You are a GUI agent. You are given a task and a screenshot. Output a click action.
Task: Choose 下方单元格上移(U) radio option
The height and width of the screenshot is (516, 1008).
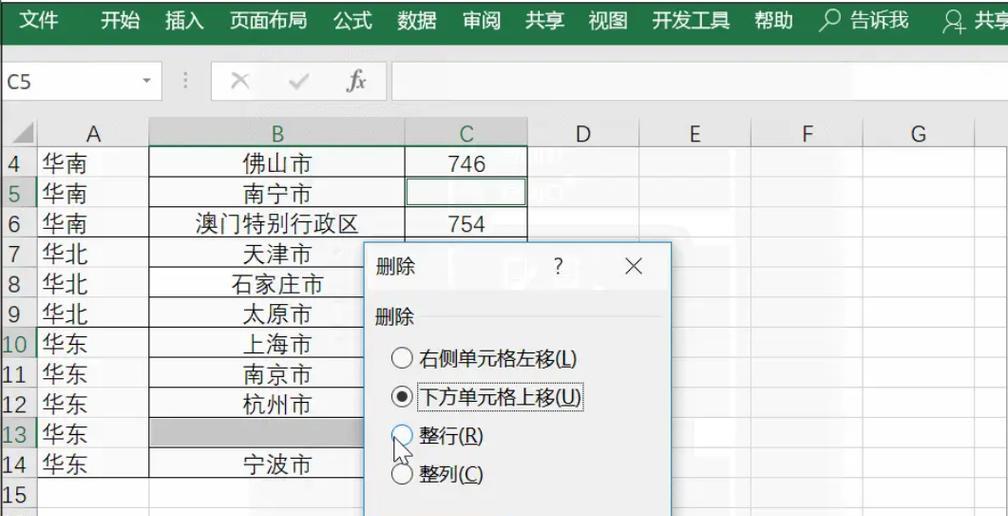point(487,397)
